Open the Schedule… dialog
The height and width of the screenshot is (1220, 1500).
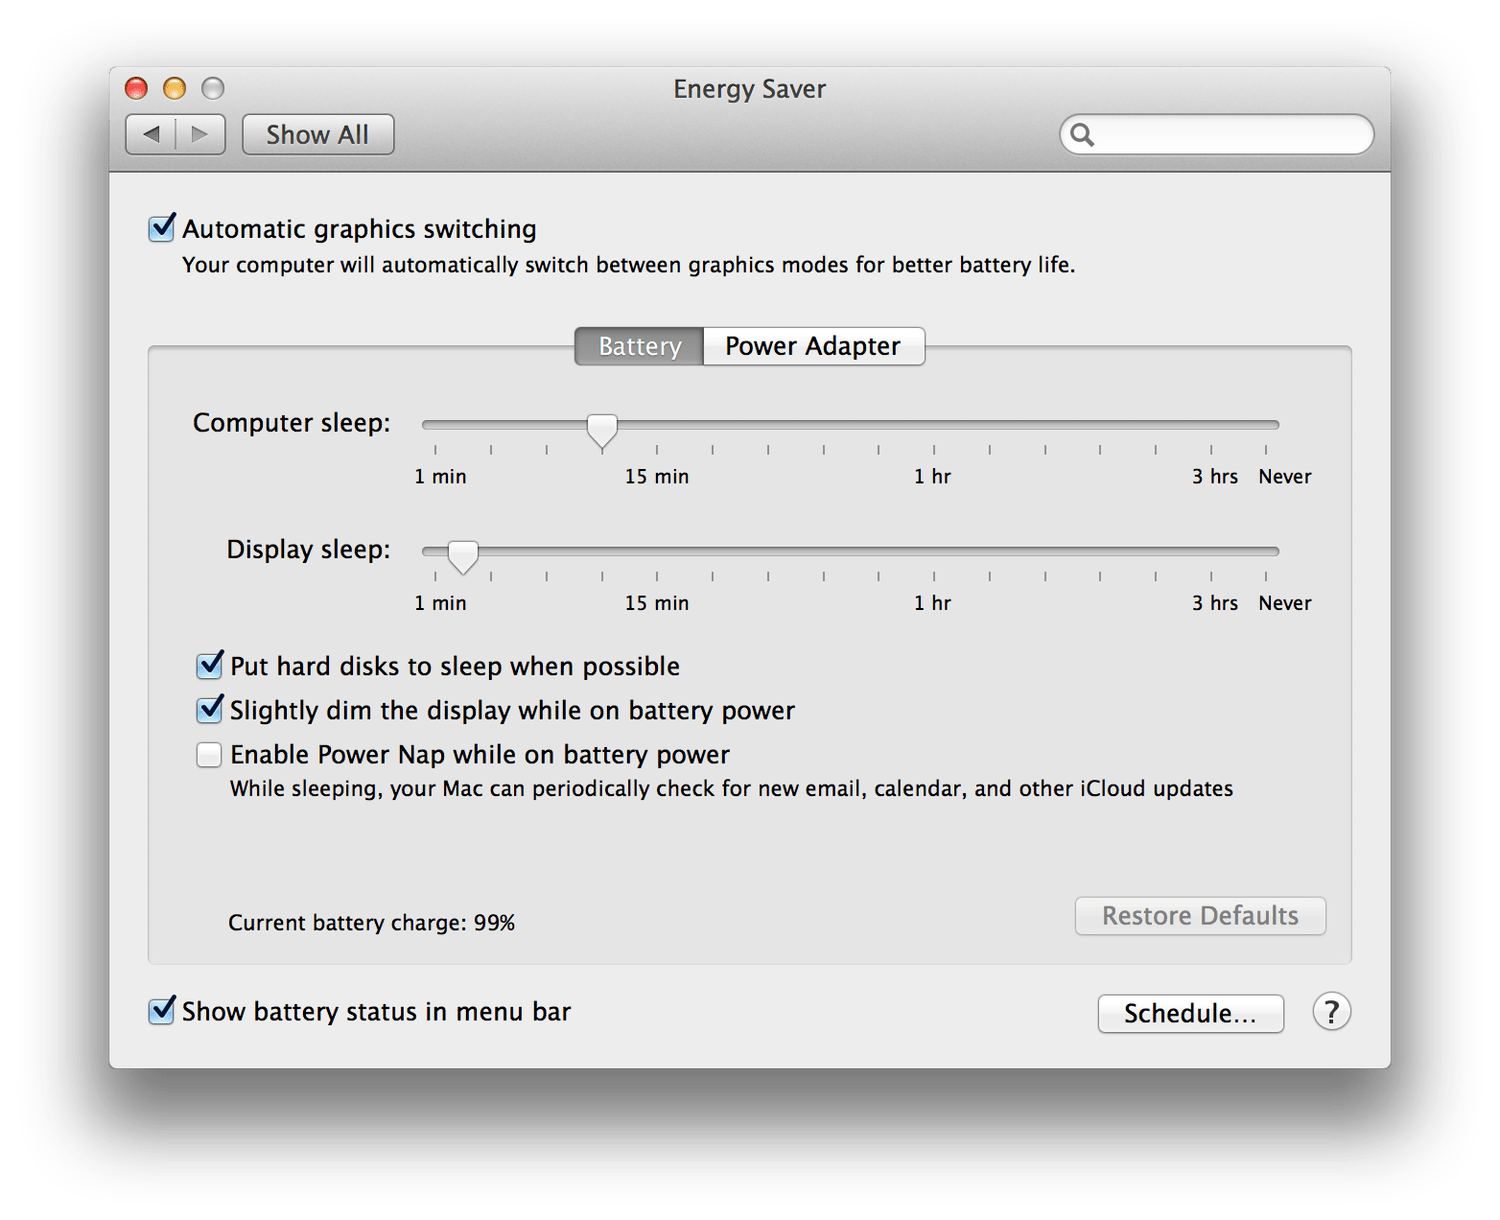(x=1190, y=1013)
